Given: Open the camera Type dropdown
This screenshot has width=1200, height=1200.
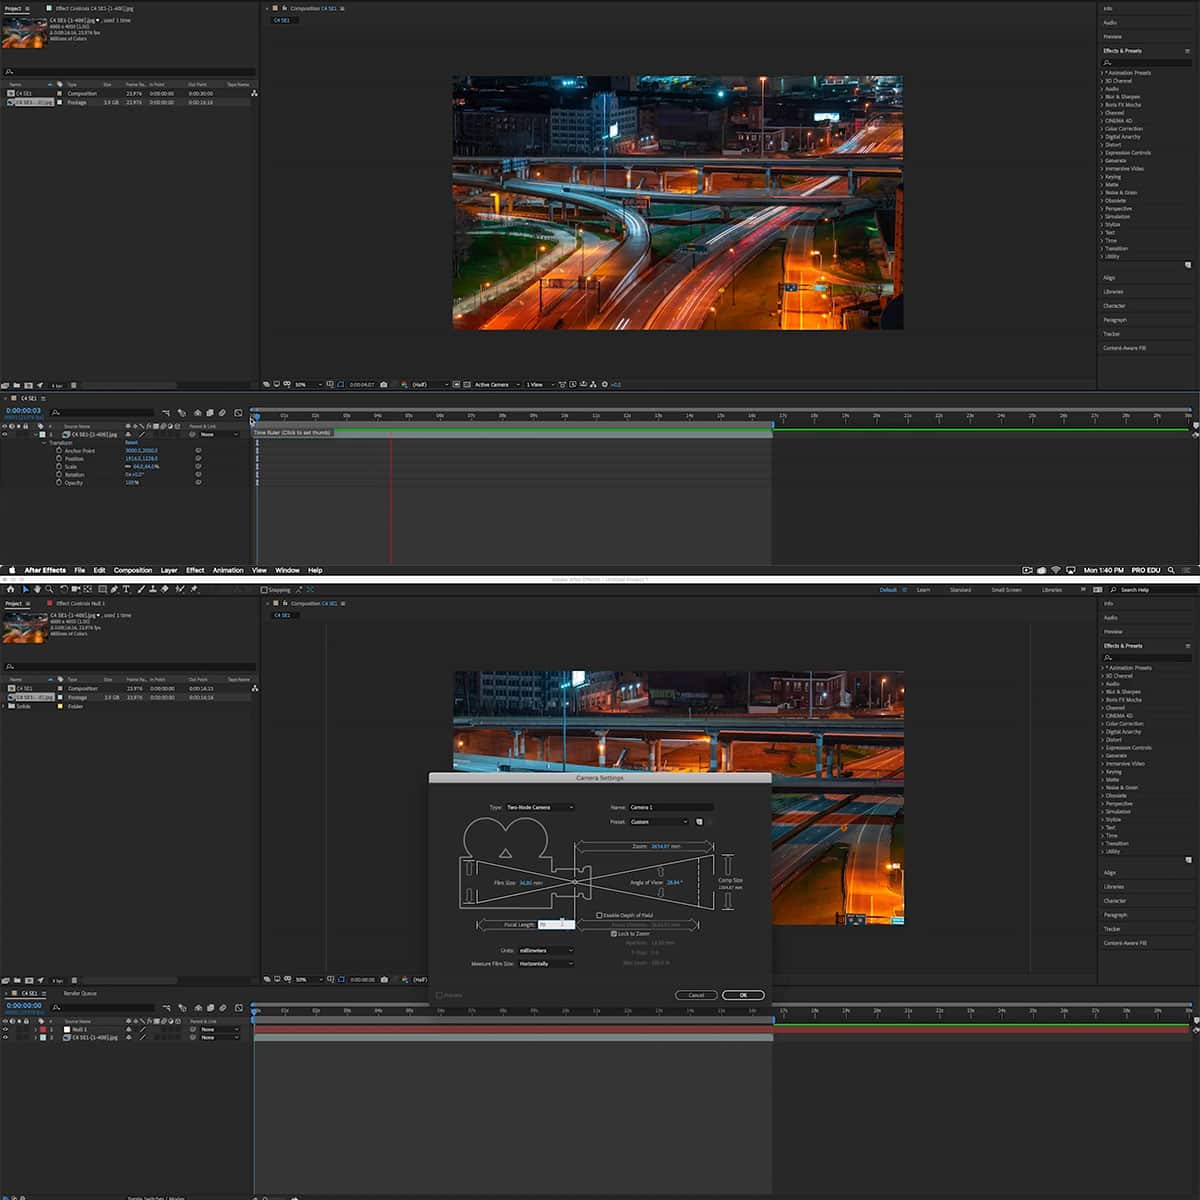Looking at the screenshot, I should point(538,807).
